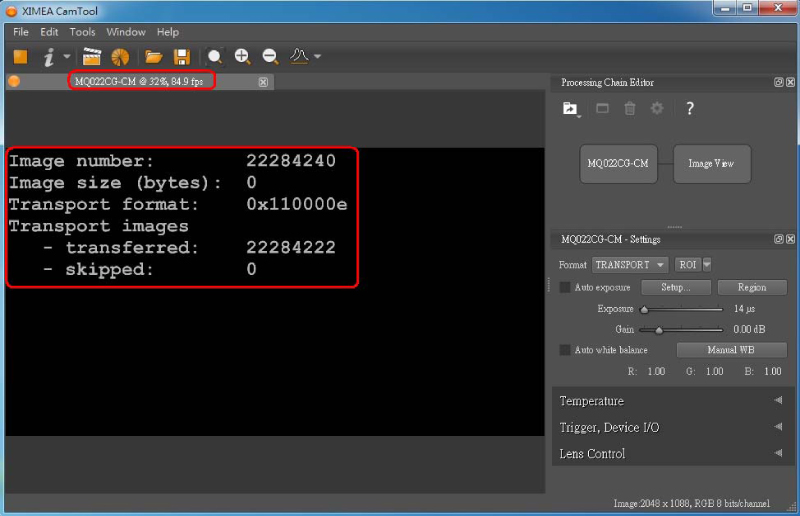Expand the info icon dropdown arrow
This screenshot has width=800, height=516.
pos(67,56)
